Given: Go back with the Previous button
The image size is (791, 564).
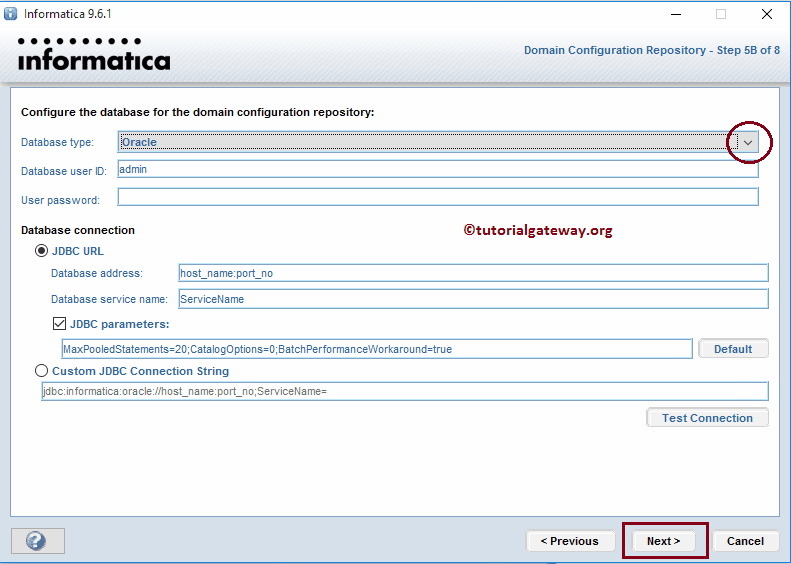Looking at the screenshot, I should (569, 541).
